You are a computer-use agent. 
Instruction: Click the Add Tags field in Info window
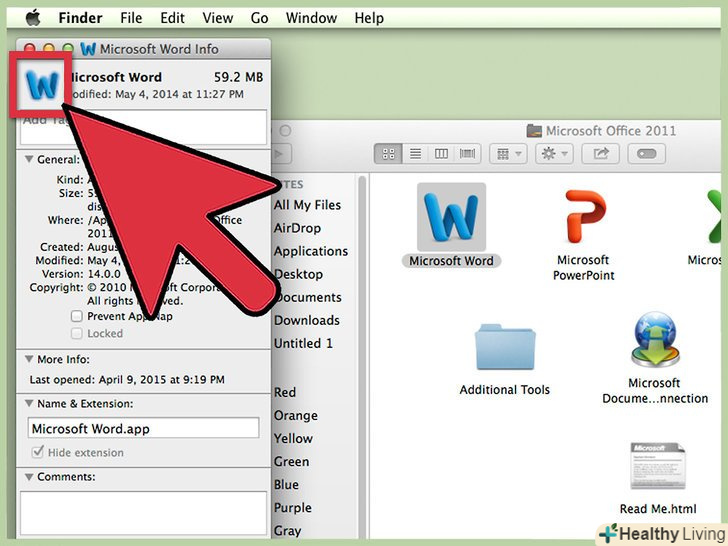(x=143, y=127)
